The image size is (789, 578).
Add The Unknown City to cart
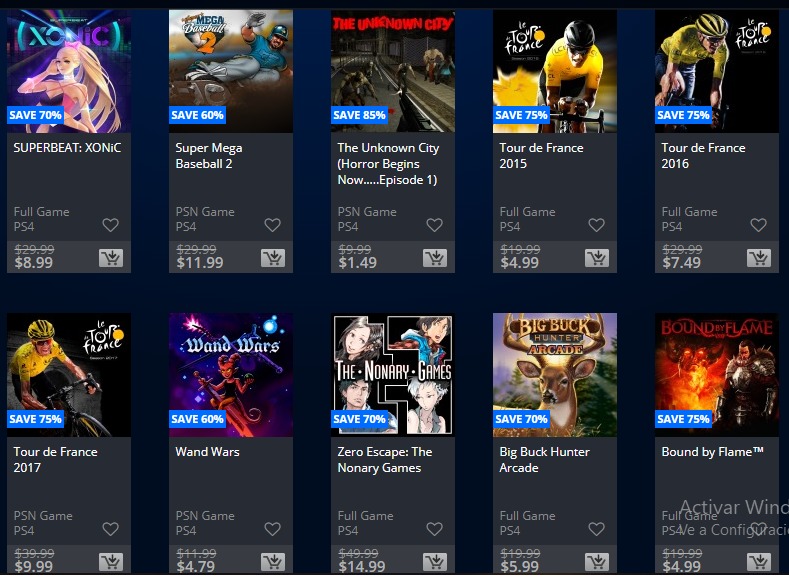435,258
